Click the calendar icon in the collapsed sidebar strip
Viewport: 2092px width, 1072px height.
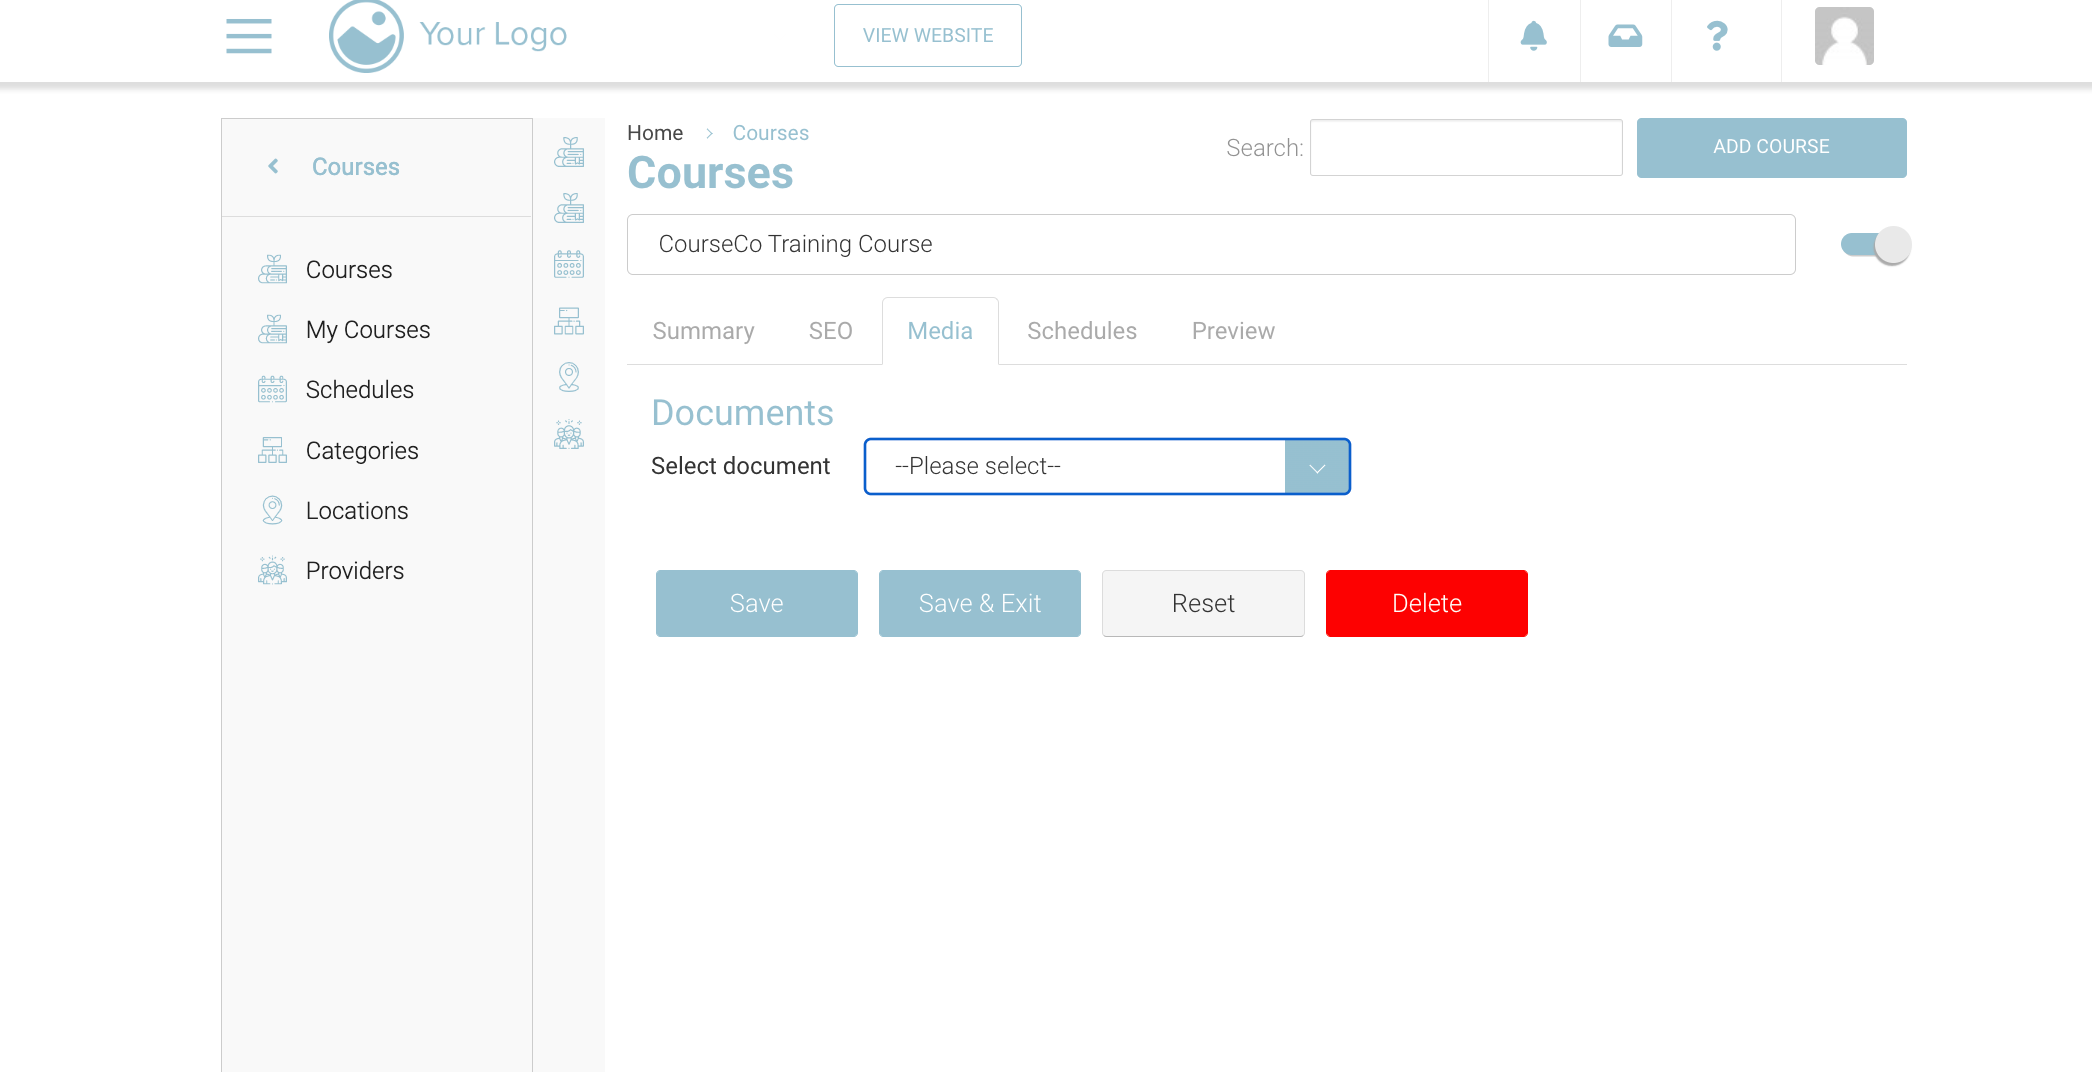coord(569,265)
